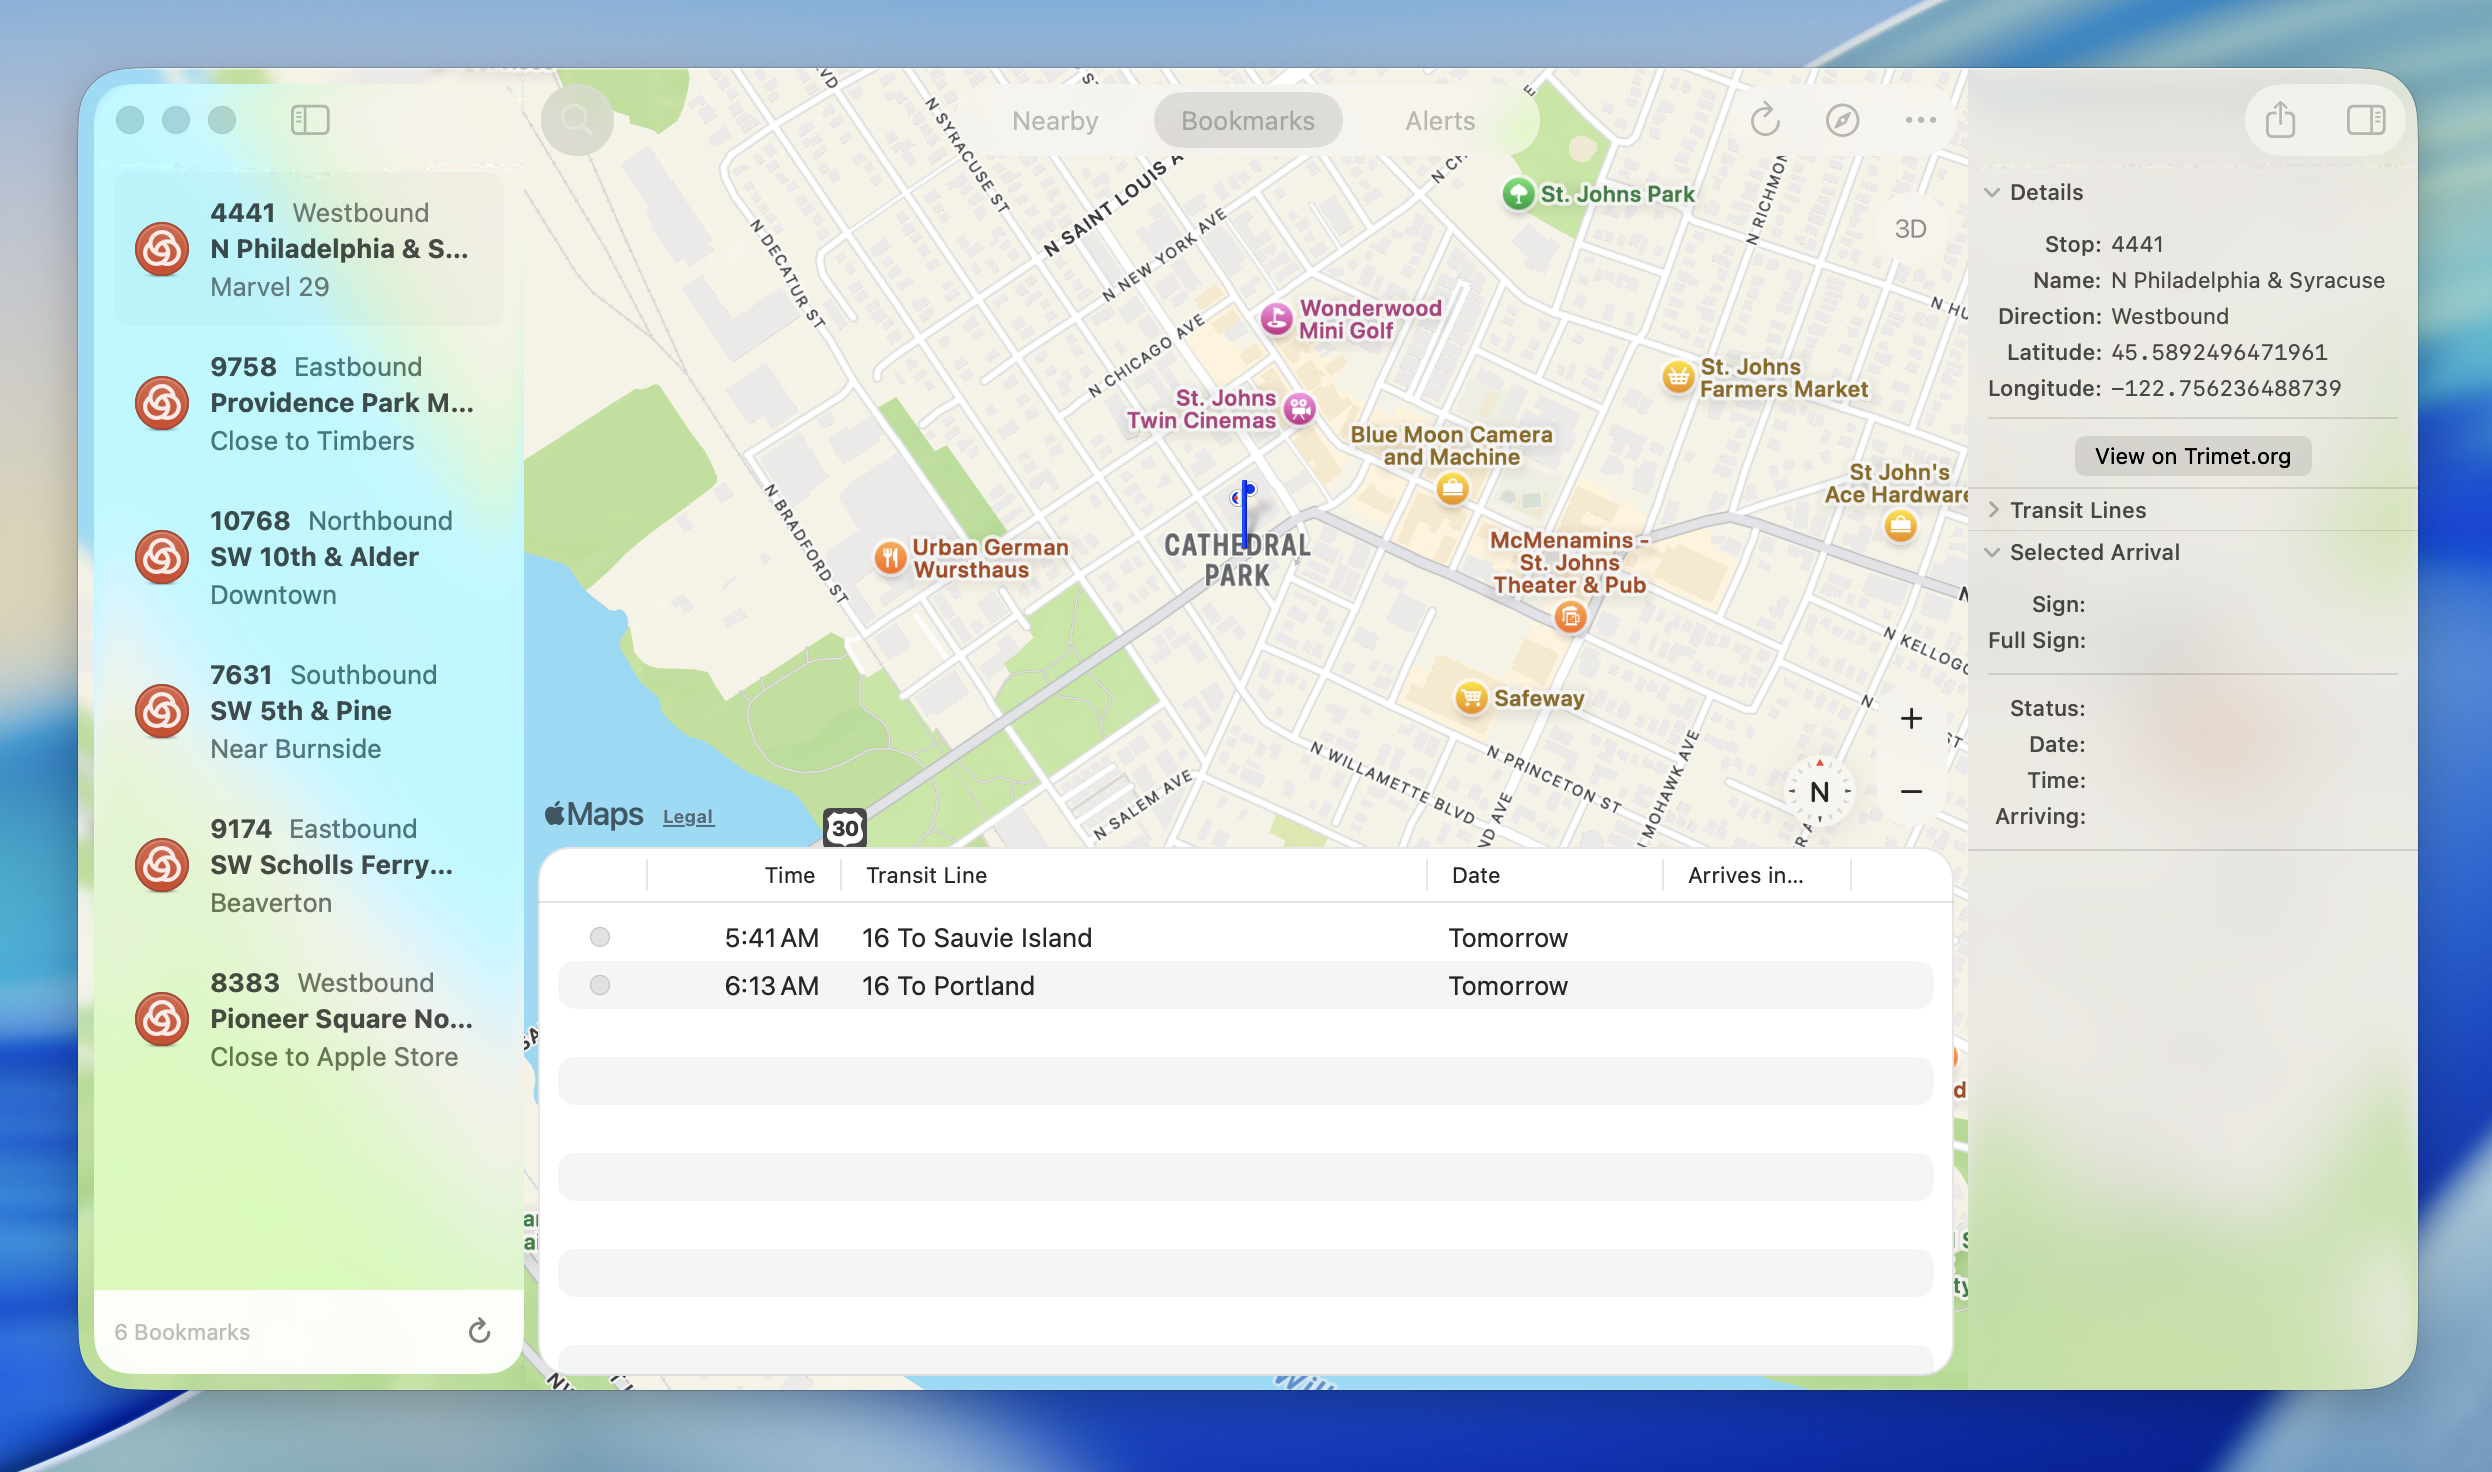Select bookmark SW 10th & Alder
The height and width of the screenshot is (1472, 2492).
tap(309, 557)
